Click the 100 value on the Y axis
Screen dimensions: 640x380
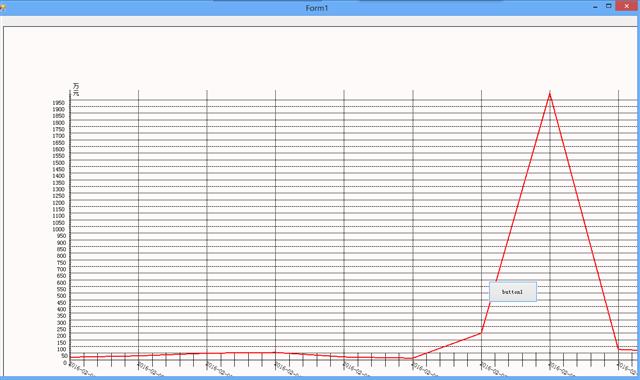pos(61,349)
